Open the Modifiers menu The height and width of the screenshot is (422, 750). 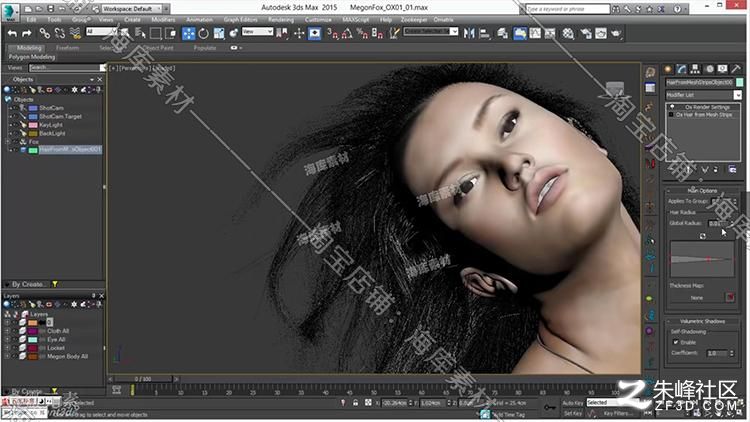pyautogui.click(x=163, y=20)
